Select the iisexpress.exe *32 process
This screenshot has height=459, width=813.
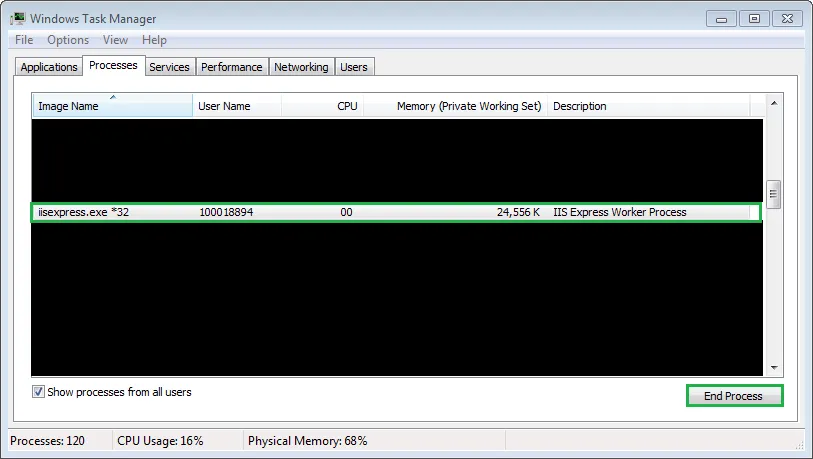pyautogui.click(x=396, y=212)
